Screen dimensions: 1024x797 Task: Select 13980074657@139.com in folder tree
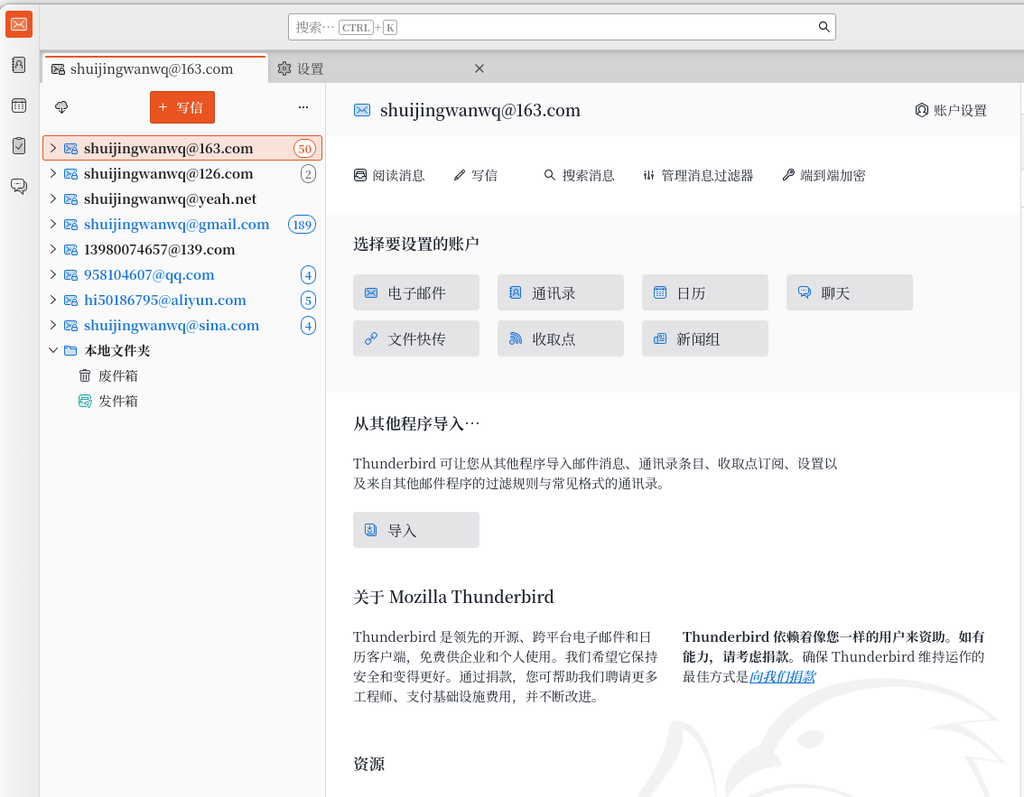182,250
